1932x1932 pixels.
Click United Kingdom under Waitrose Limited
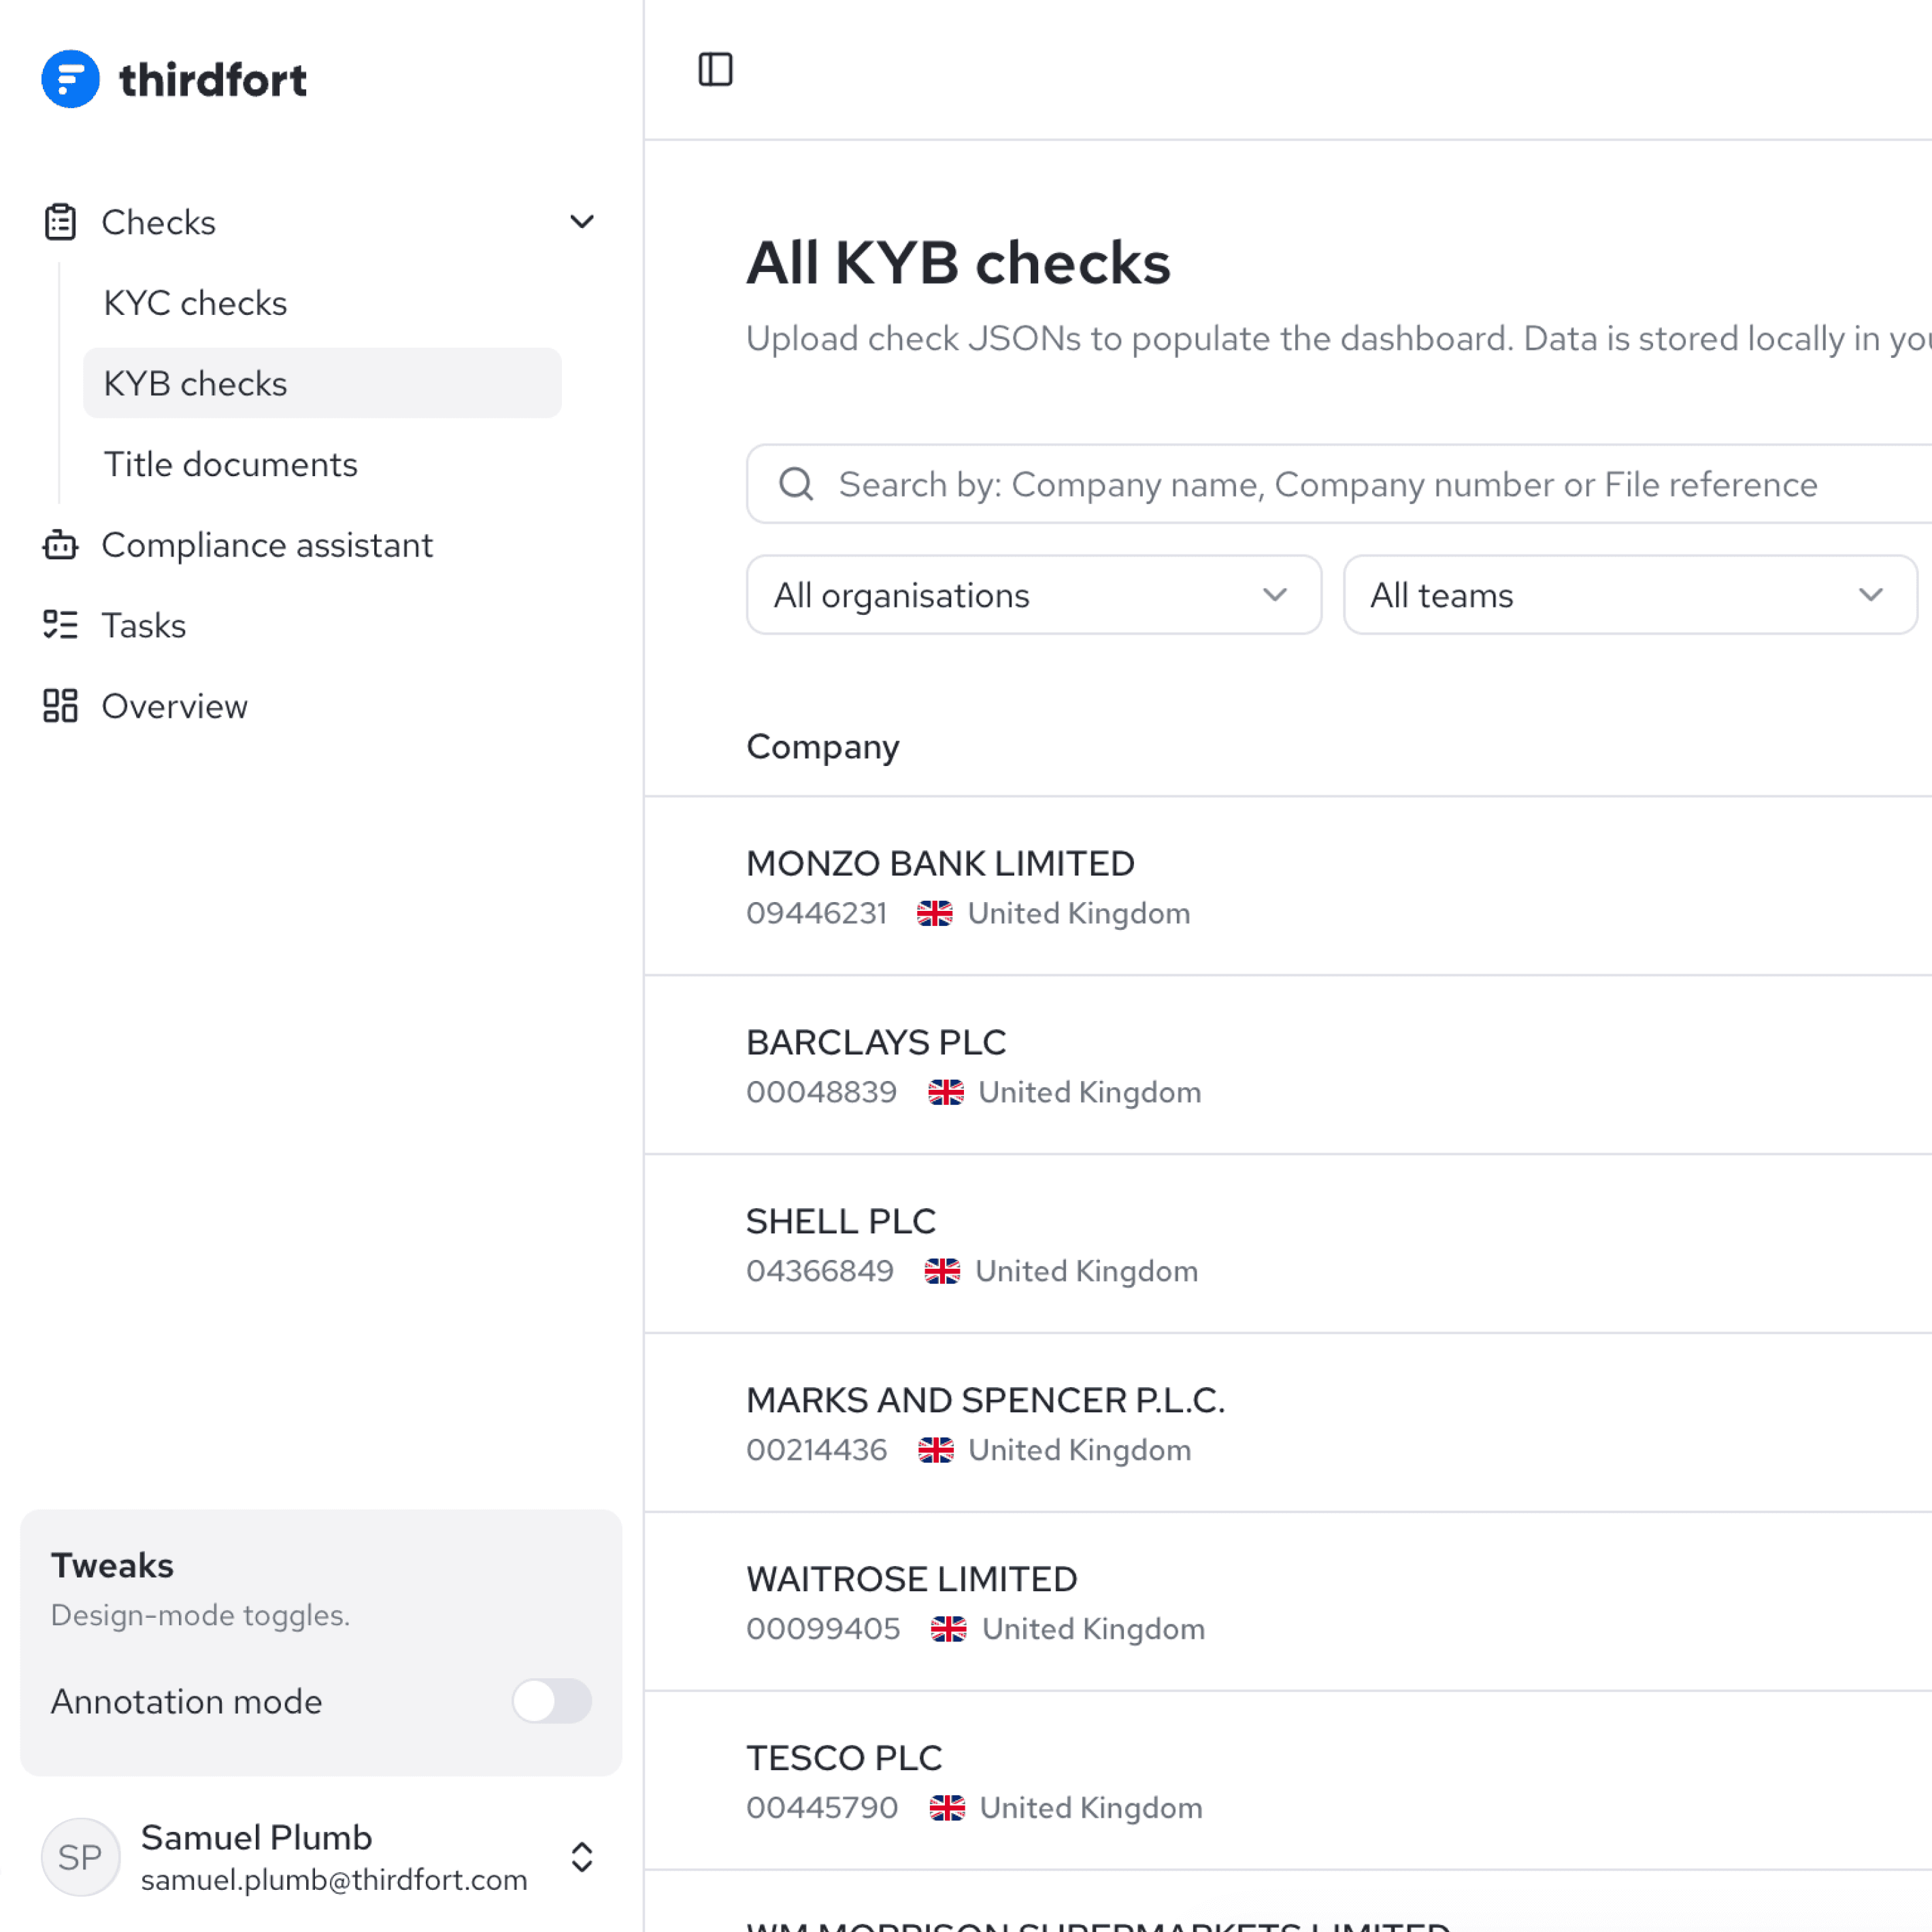click(1094, 1629)
